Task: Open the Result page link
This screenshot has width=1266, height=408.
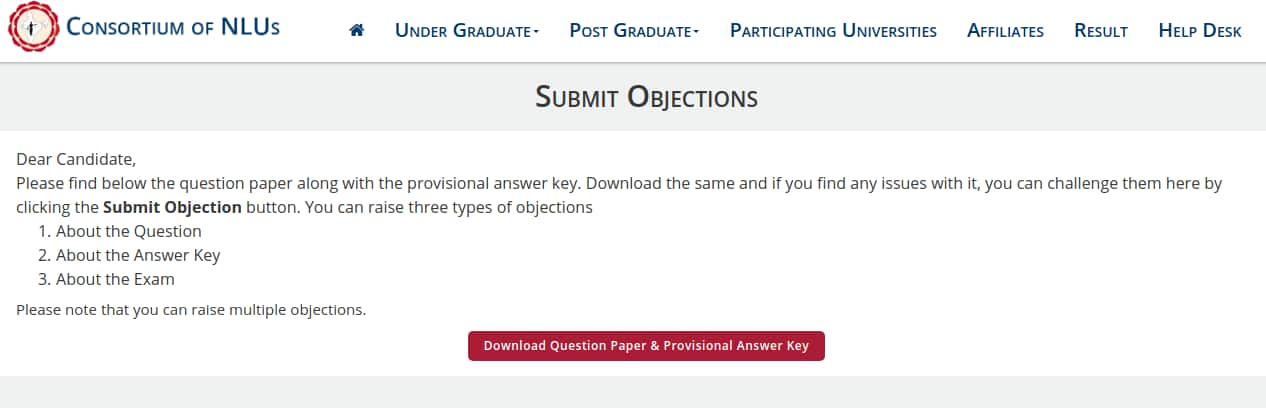Action: click(1101, 31)
